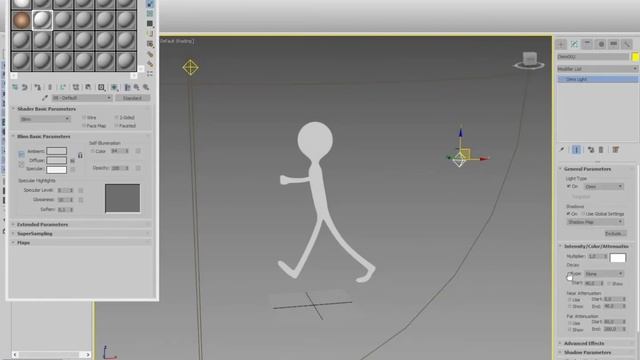Click Get Material icon in Material Editor toolbar
The image size is (640, 360).
coord(15,87)
